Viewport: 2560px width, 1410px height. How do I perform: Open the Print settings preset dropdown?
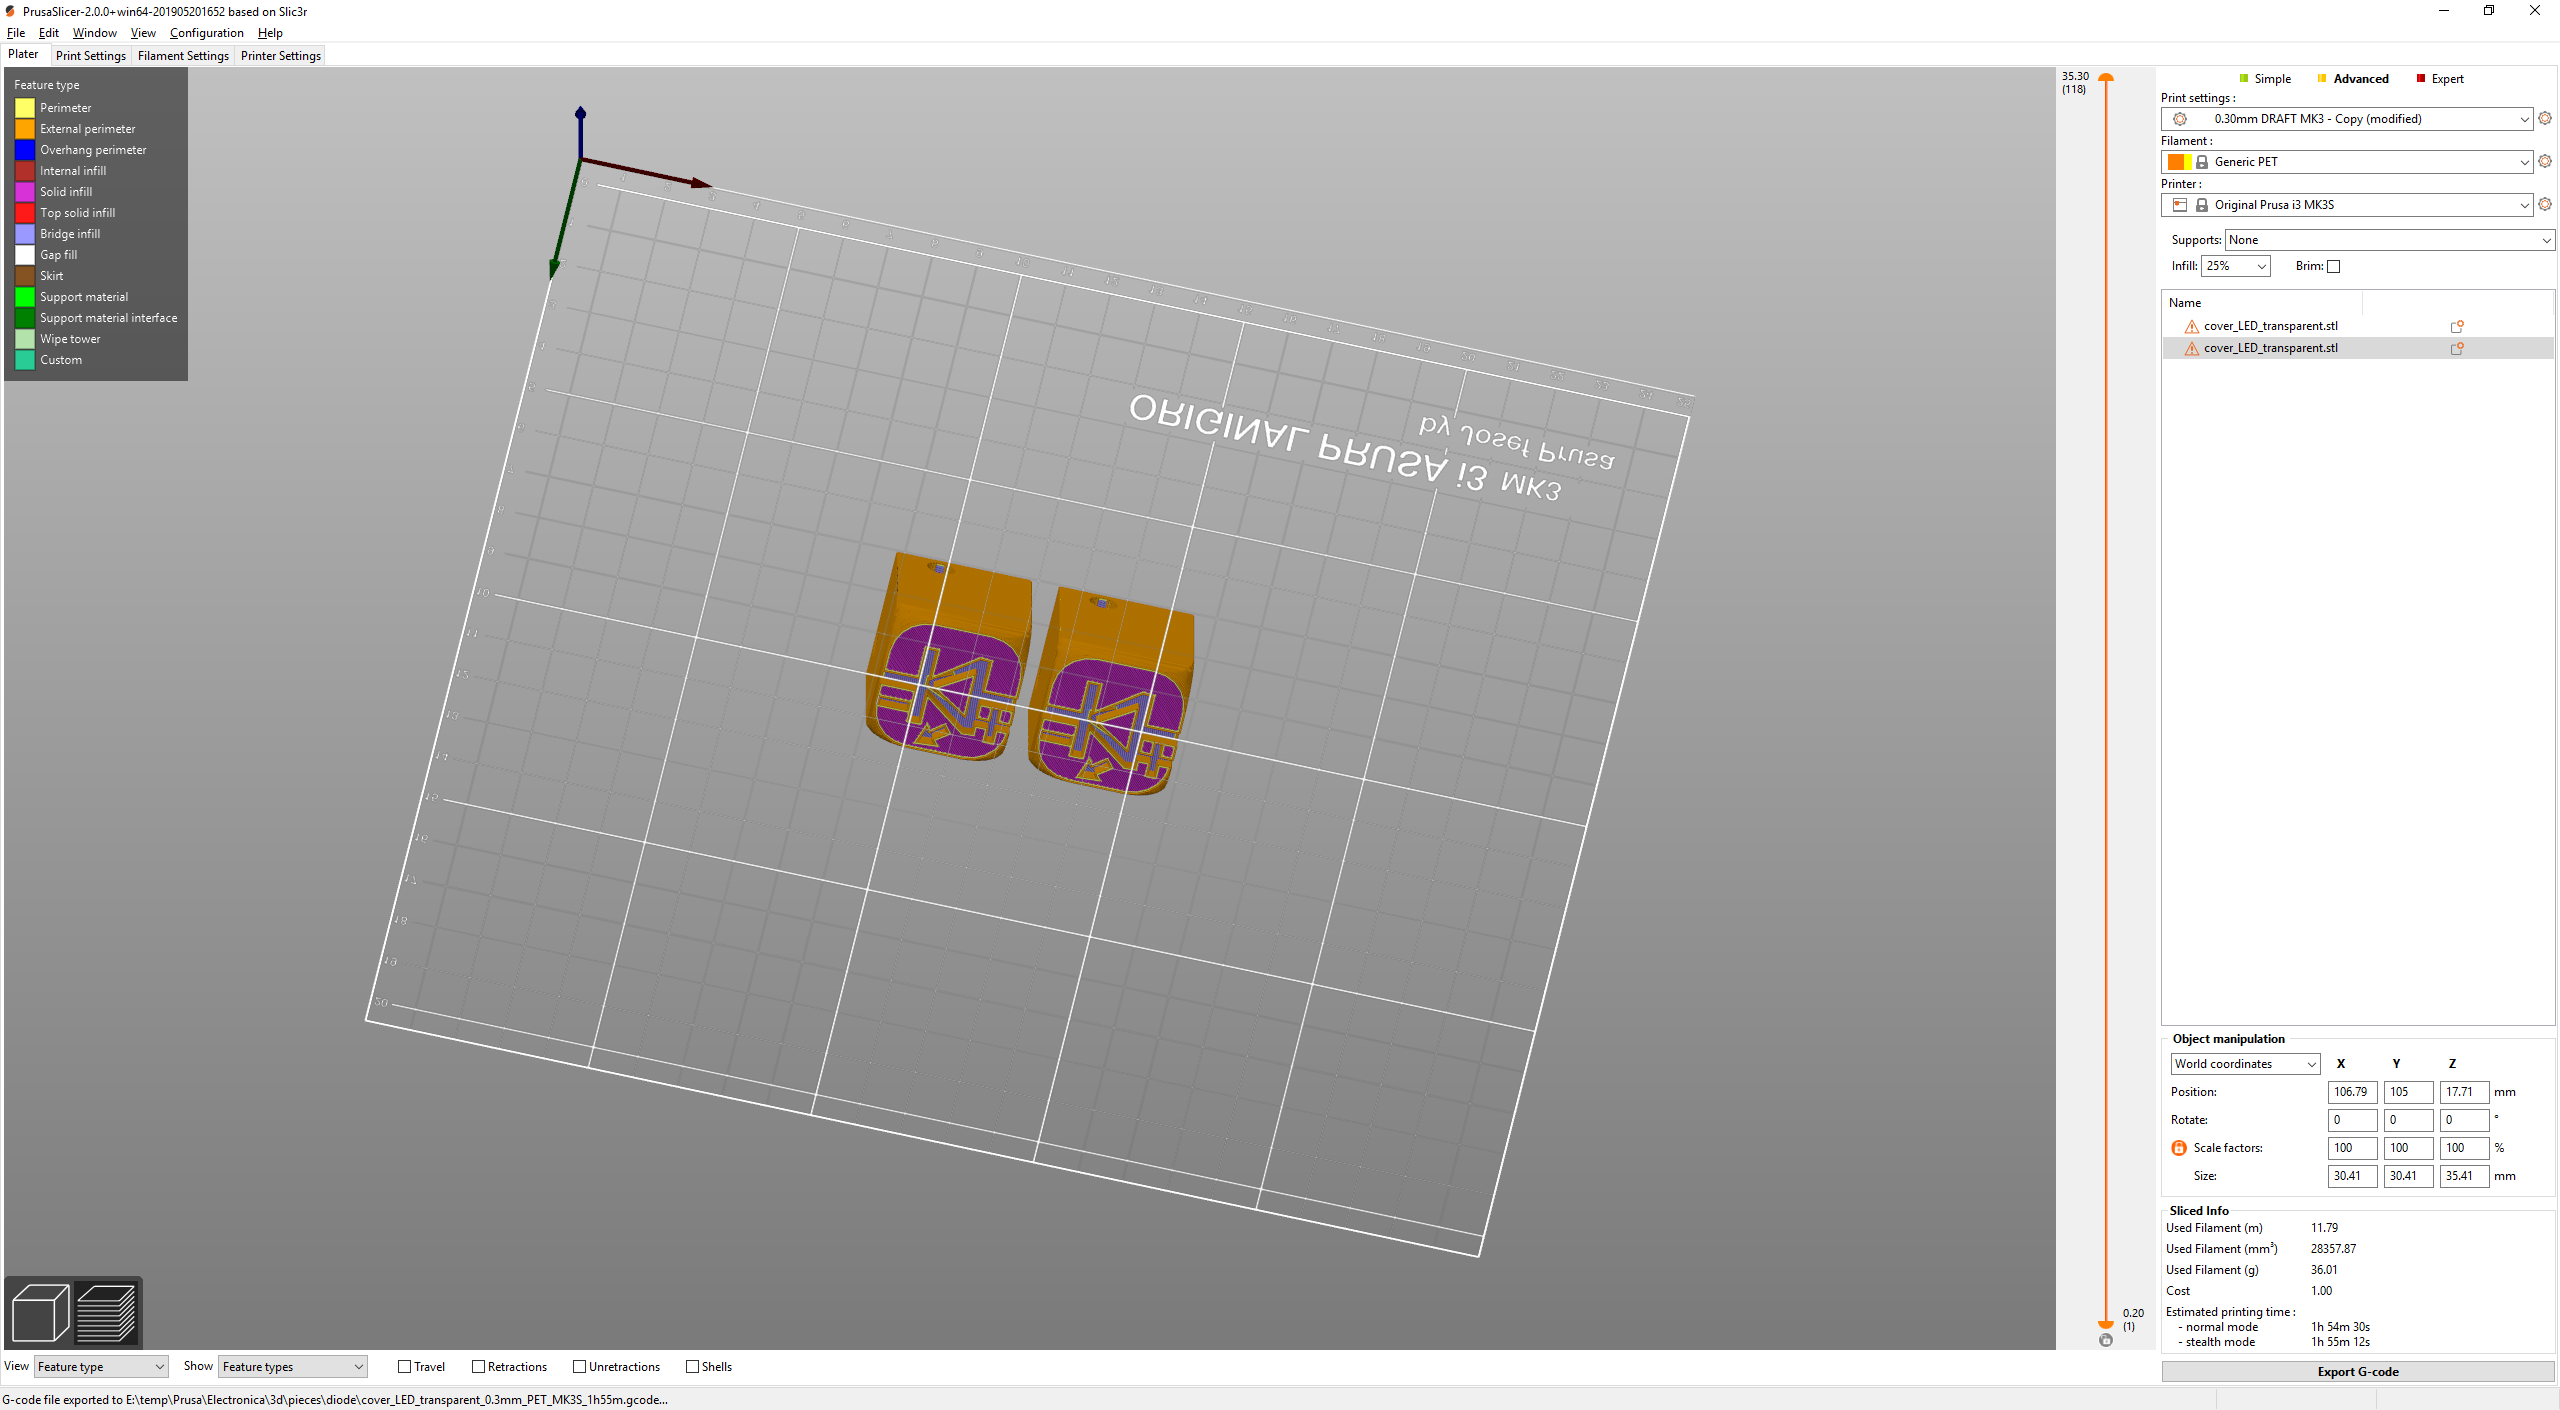click(2348, 119)
